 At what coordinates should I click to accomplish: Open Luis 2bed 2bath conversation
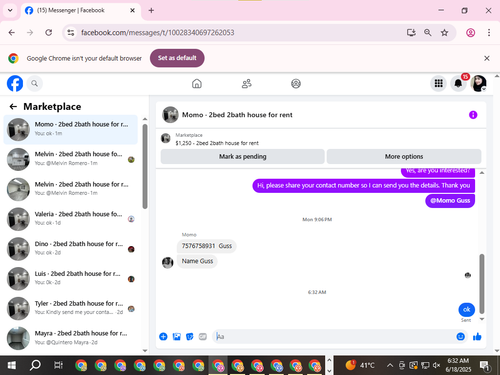tap(70, 278)
